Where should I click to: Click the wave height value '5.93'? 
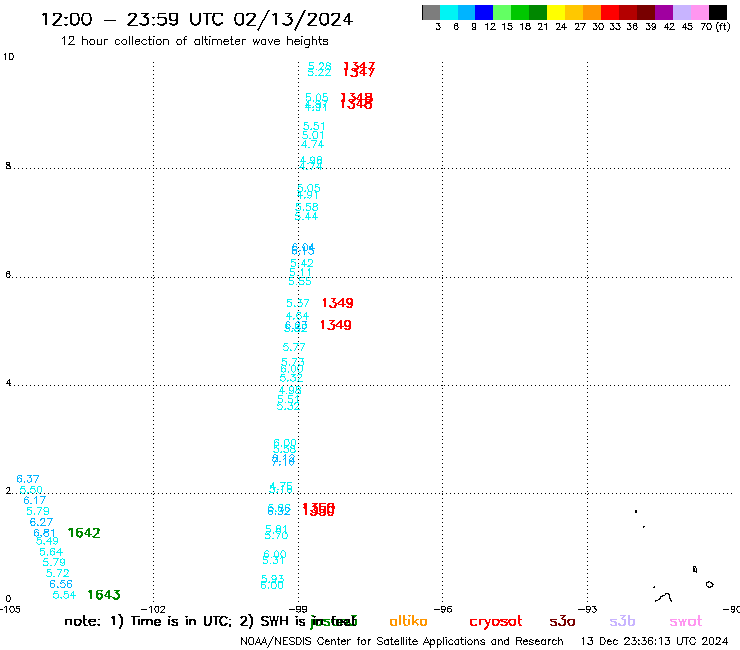(273, 578)
